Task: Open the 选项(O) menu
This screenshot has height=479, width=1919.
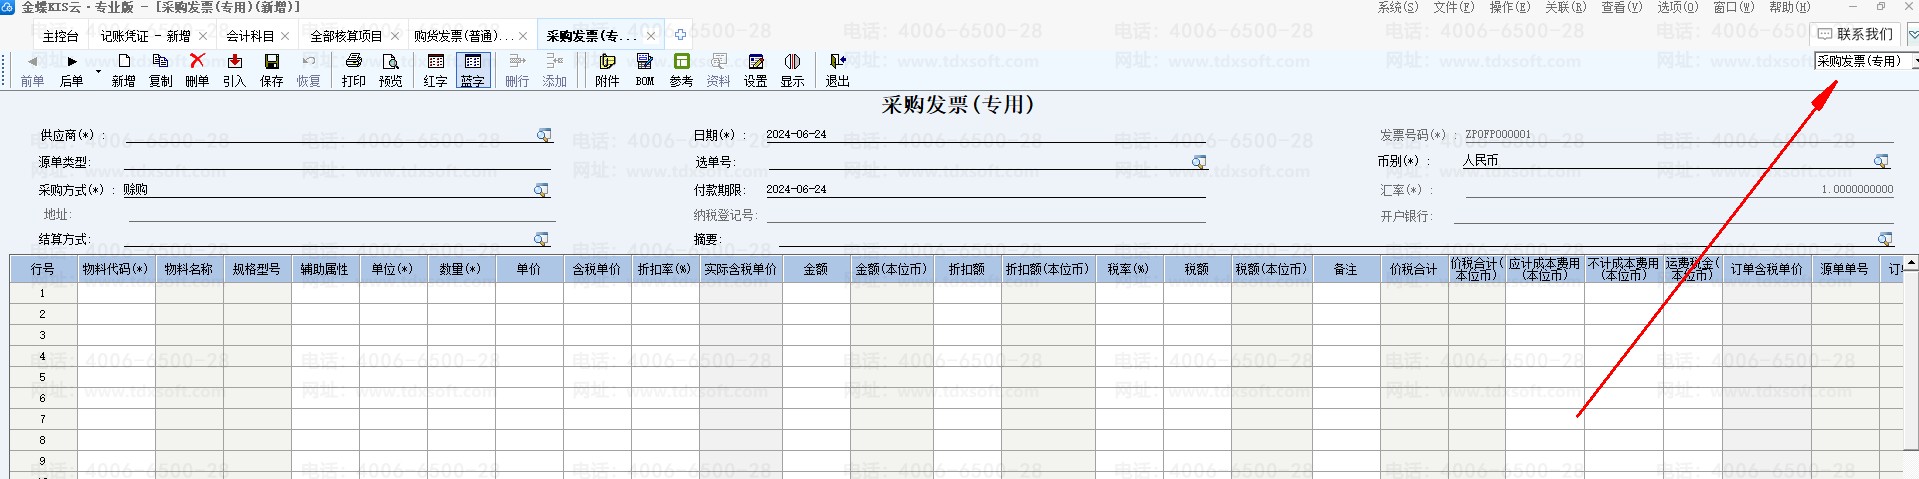Action: [x=1677, y=7]
